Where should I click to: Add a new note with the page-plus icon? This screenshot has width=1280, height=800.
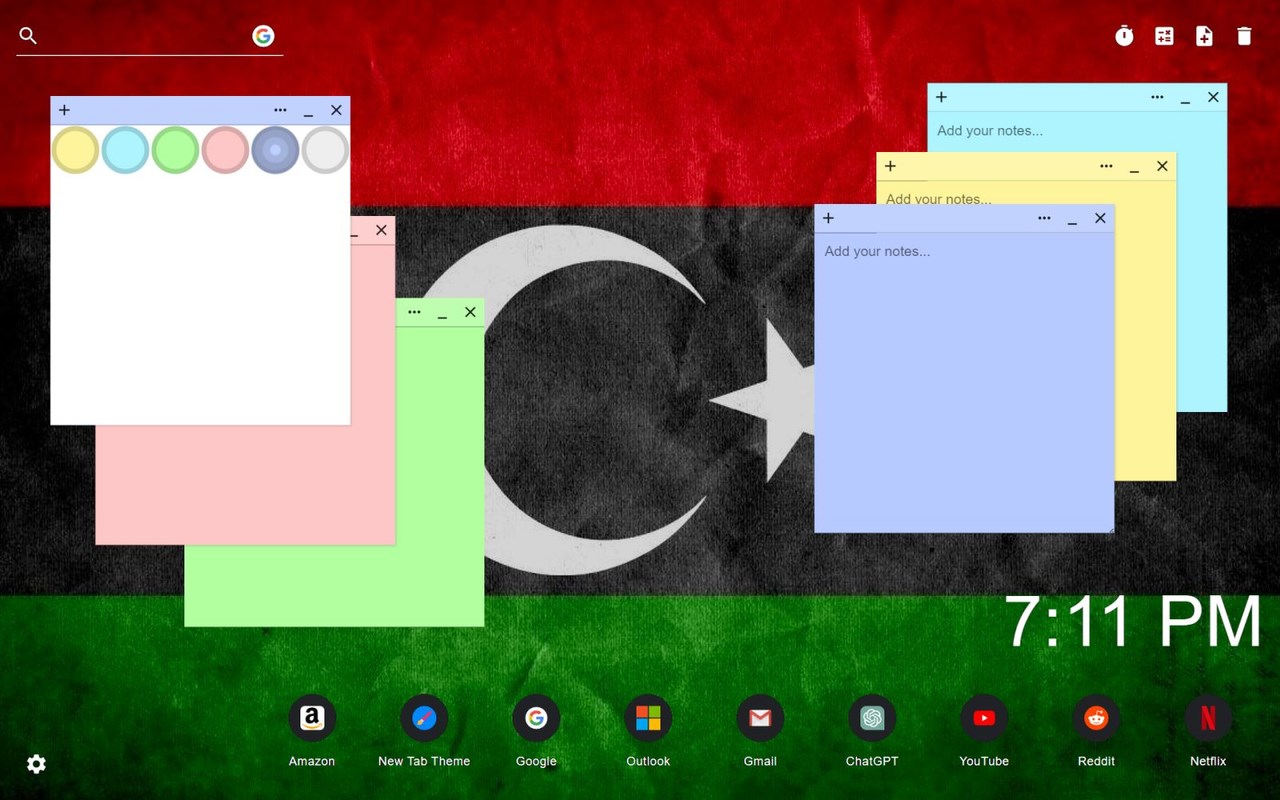[1204, 36]
